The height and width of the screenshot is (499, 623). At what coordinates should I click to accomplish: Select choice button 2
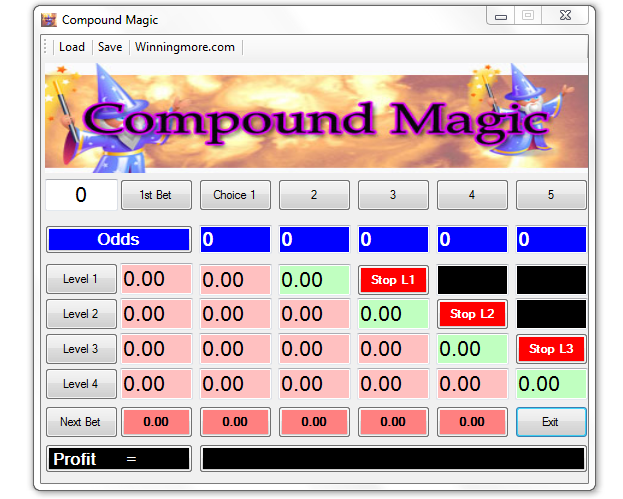[314, 195]
